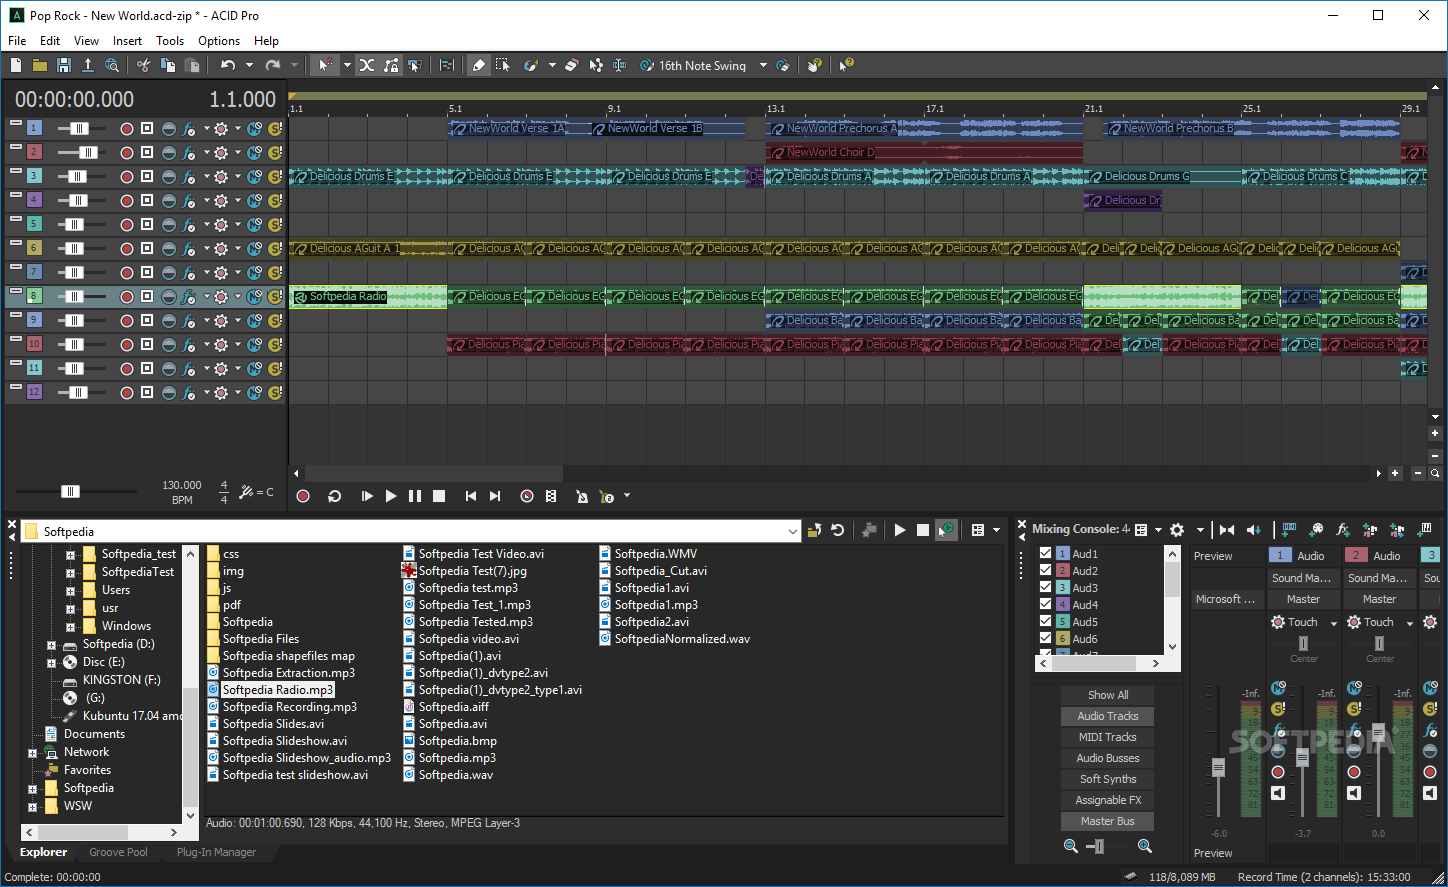Viewport: 1448px width, 887px height.
Task: Switch to the Plug-In Manager tab
Action: [216, 852]
